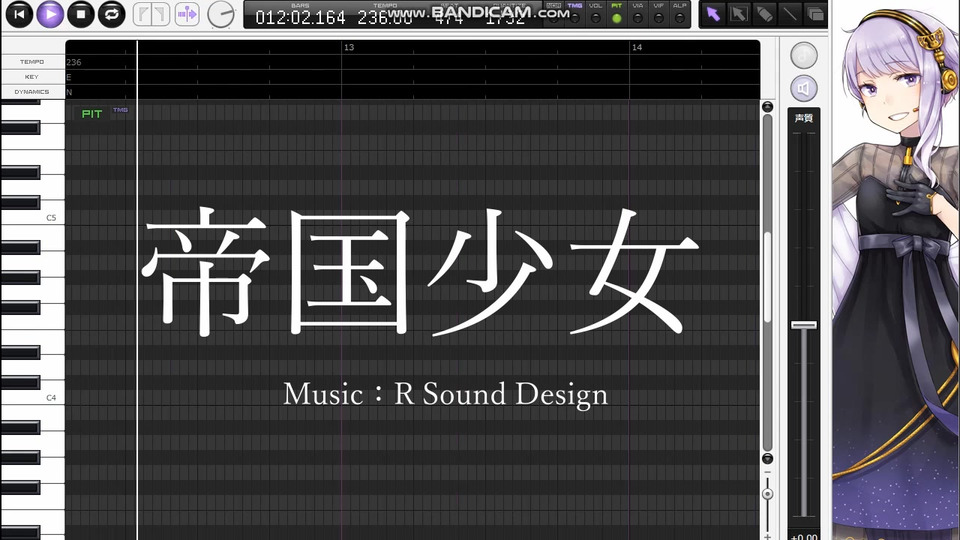960x540 pixels.
Task: Click the bars position readout 012:02.164
Action: (300, 18)
